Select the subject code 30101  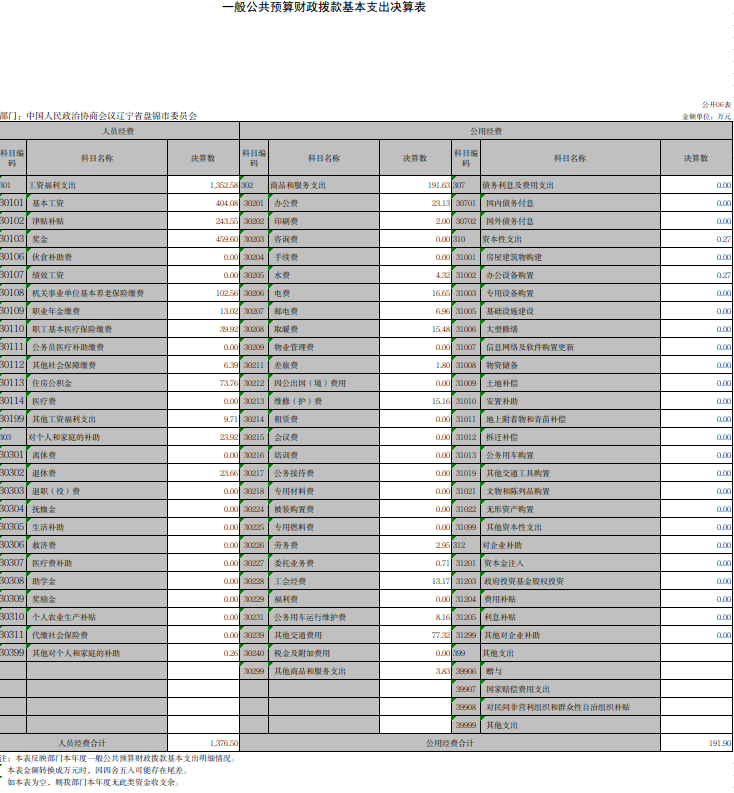[x=12, y=203]
